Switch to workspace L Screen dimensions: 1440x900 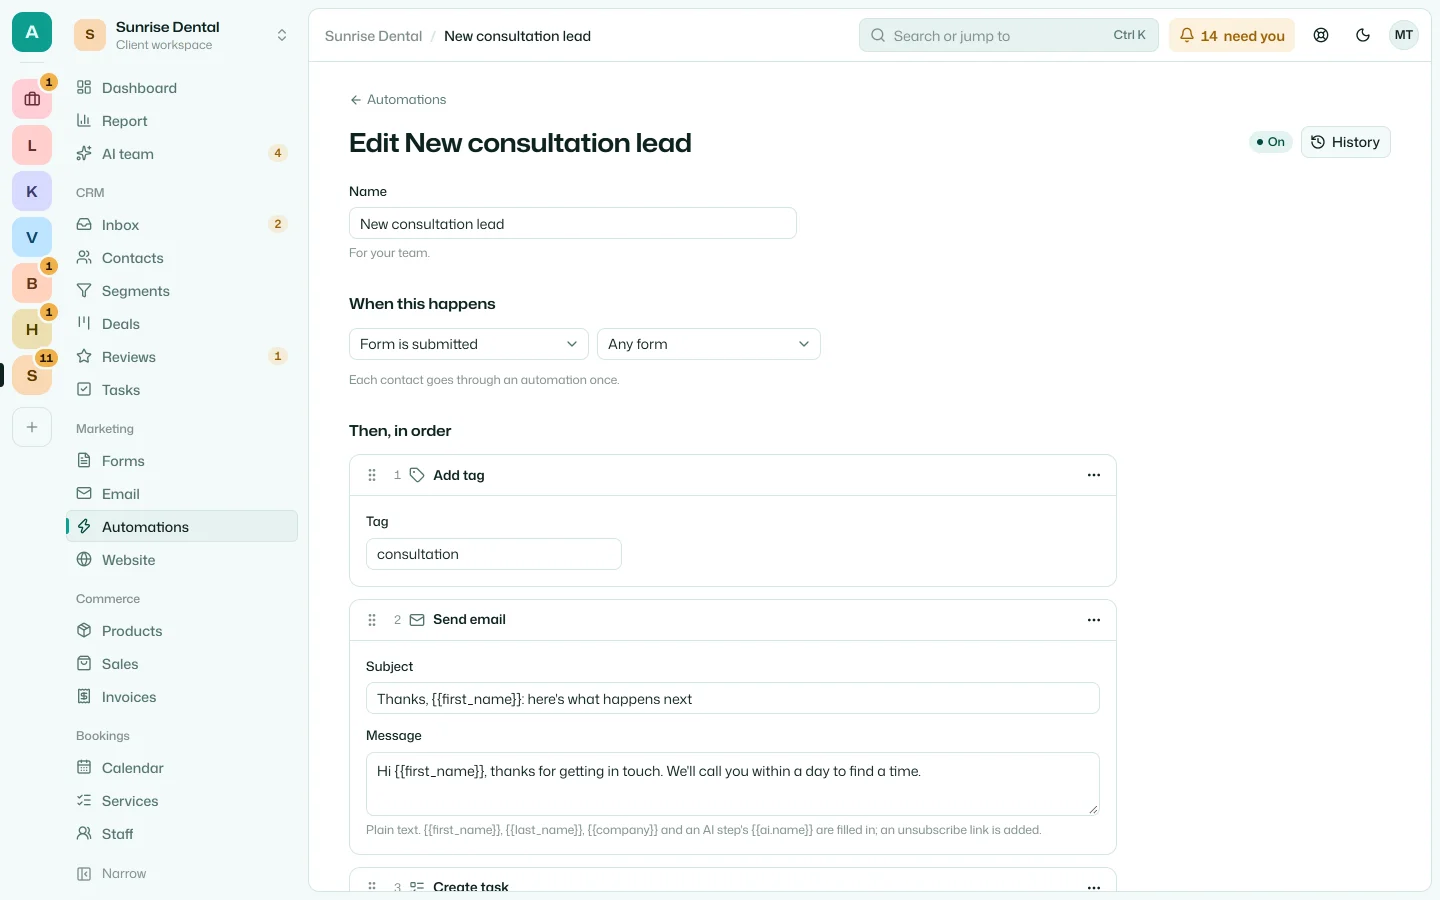[x=32, y=145]
